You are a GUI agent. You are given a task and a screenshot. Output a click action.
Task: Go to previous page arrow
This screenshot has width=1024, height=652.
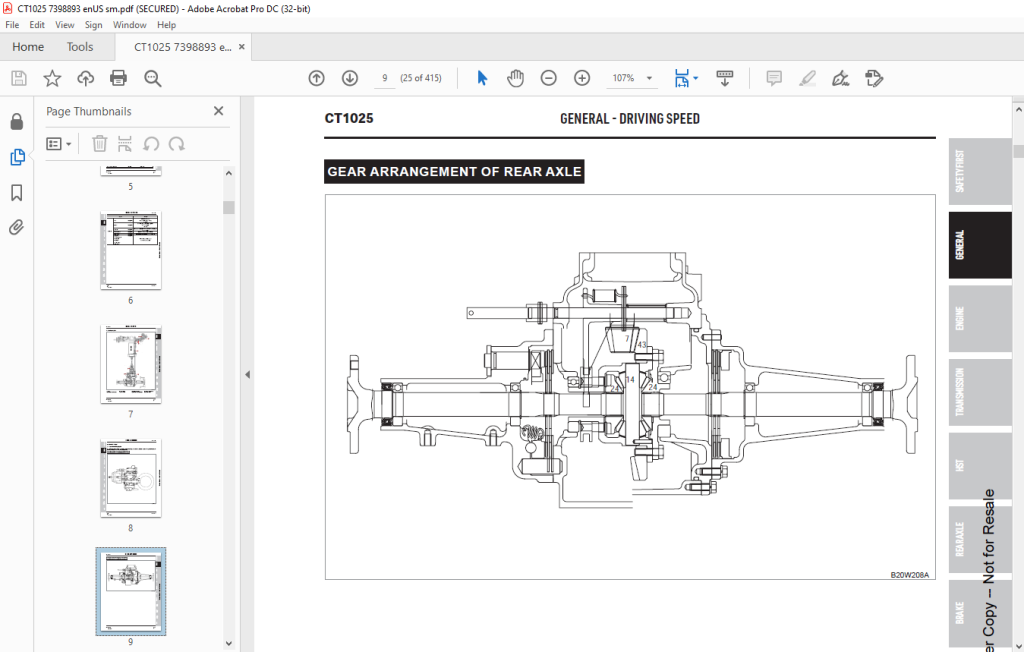coord(317,78)
